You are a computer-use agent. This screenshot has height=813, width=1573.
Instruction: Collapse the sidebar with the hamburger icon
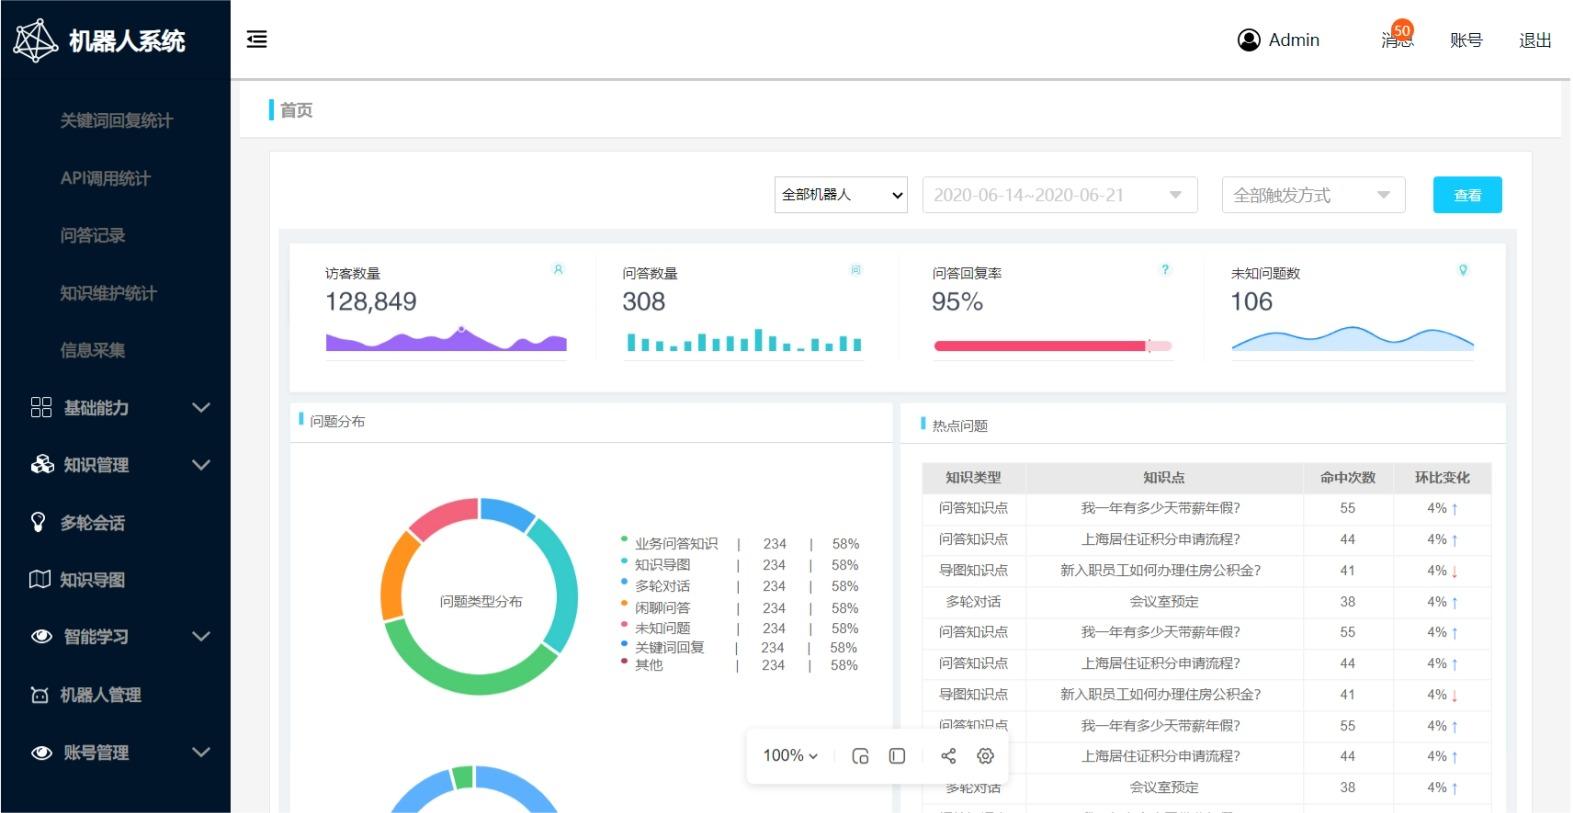click(257, 39)
